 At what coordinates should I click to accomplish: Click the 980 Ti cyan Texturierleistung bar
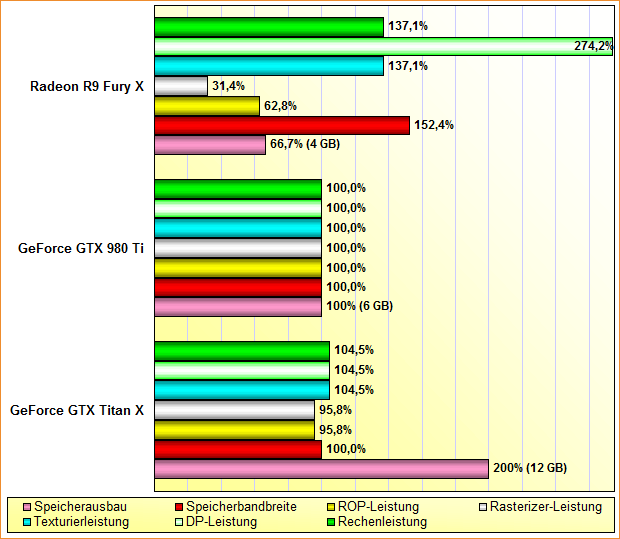tap(238, 228)
